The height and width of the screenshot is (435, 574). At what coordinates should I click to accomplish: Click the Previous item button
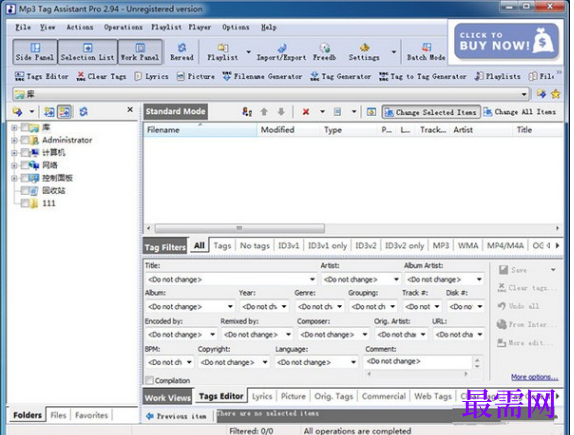(x=176, y=416)
